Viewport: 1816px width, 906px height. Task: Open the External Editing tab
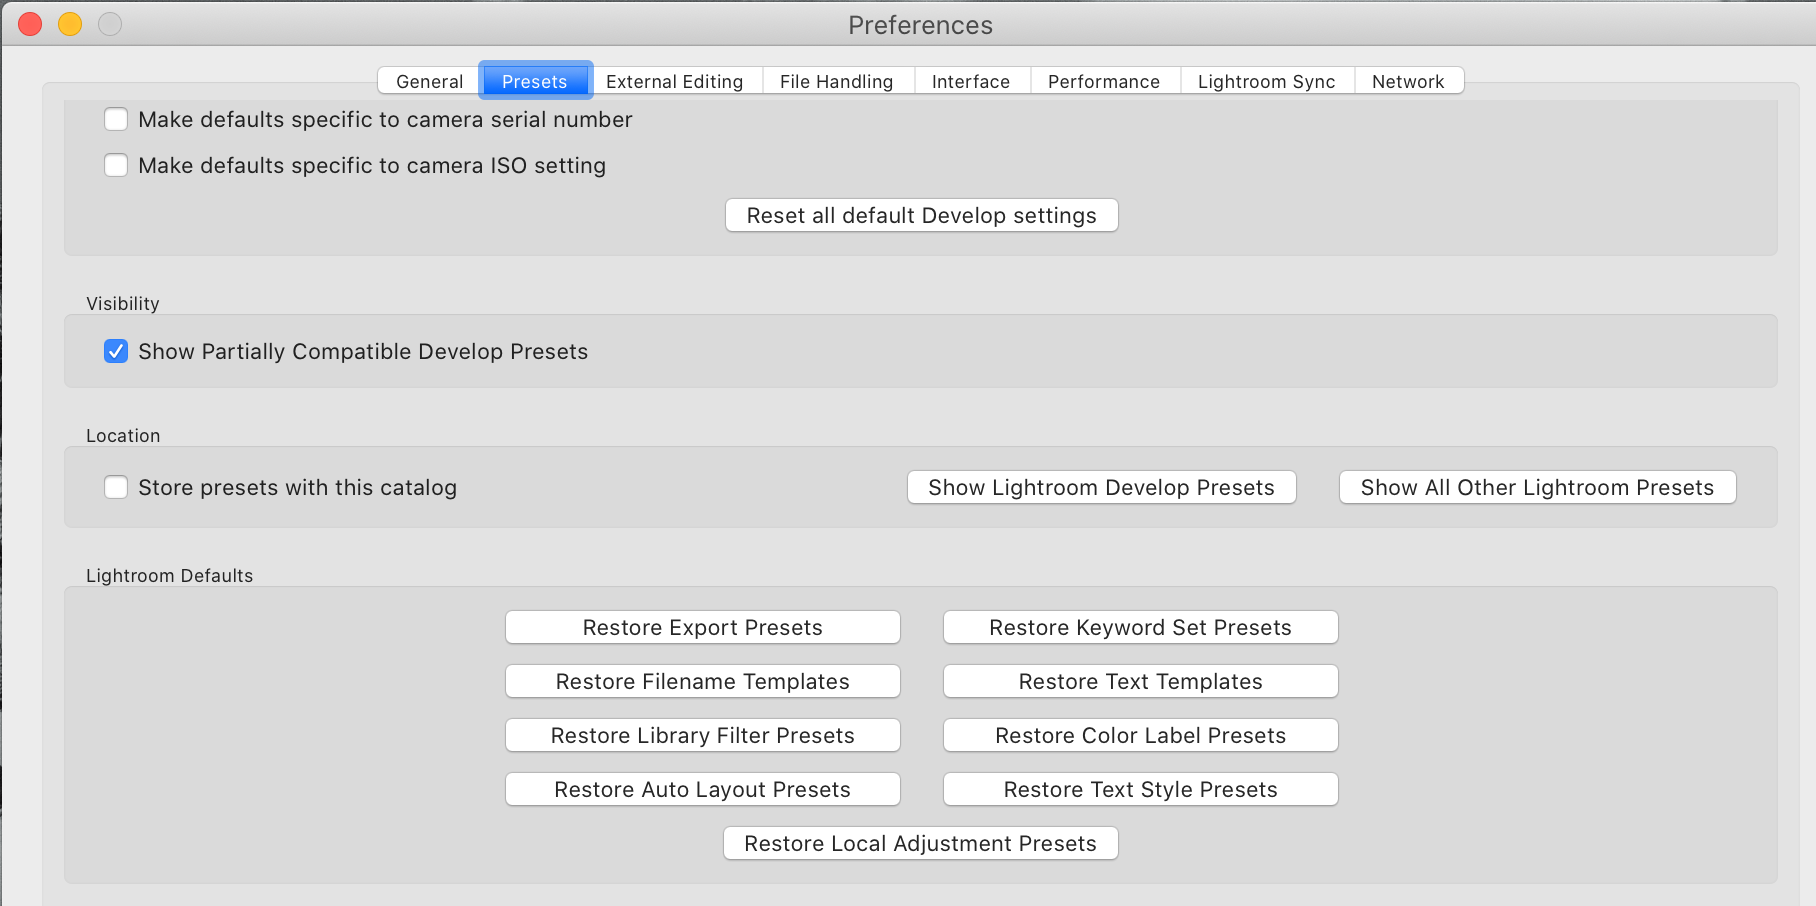[675, 81]
